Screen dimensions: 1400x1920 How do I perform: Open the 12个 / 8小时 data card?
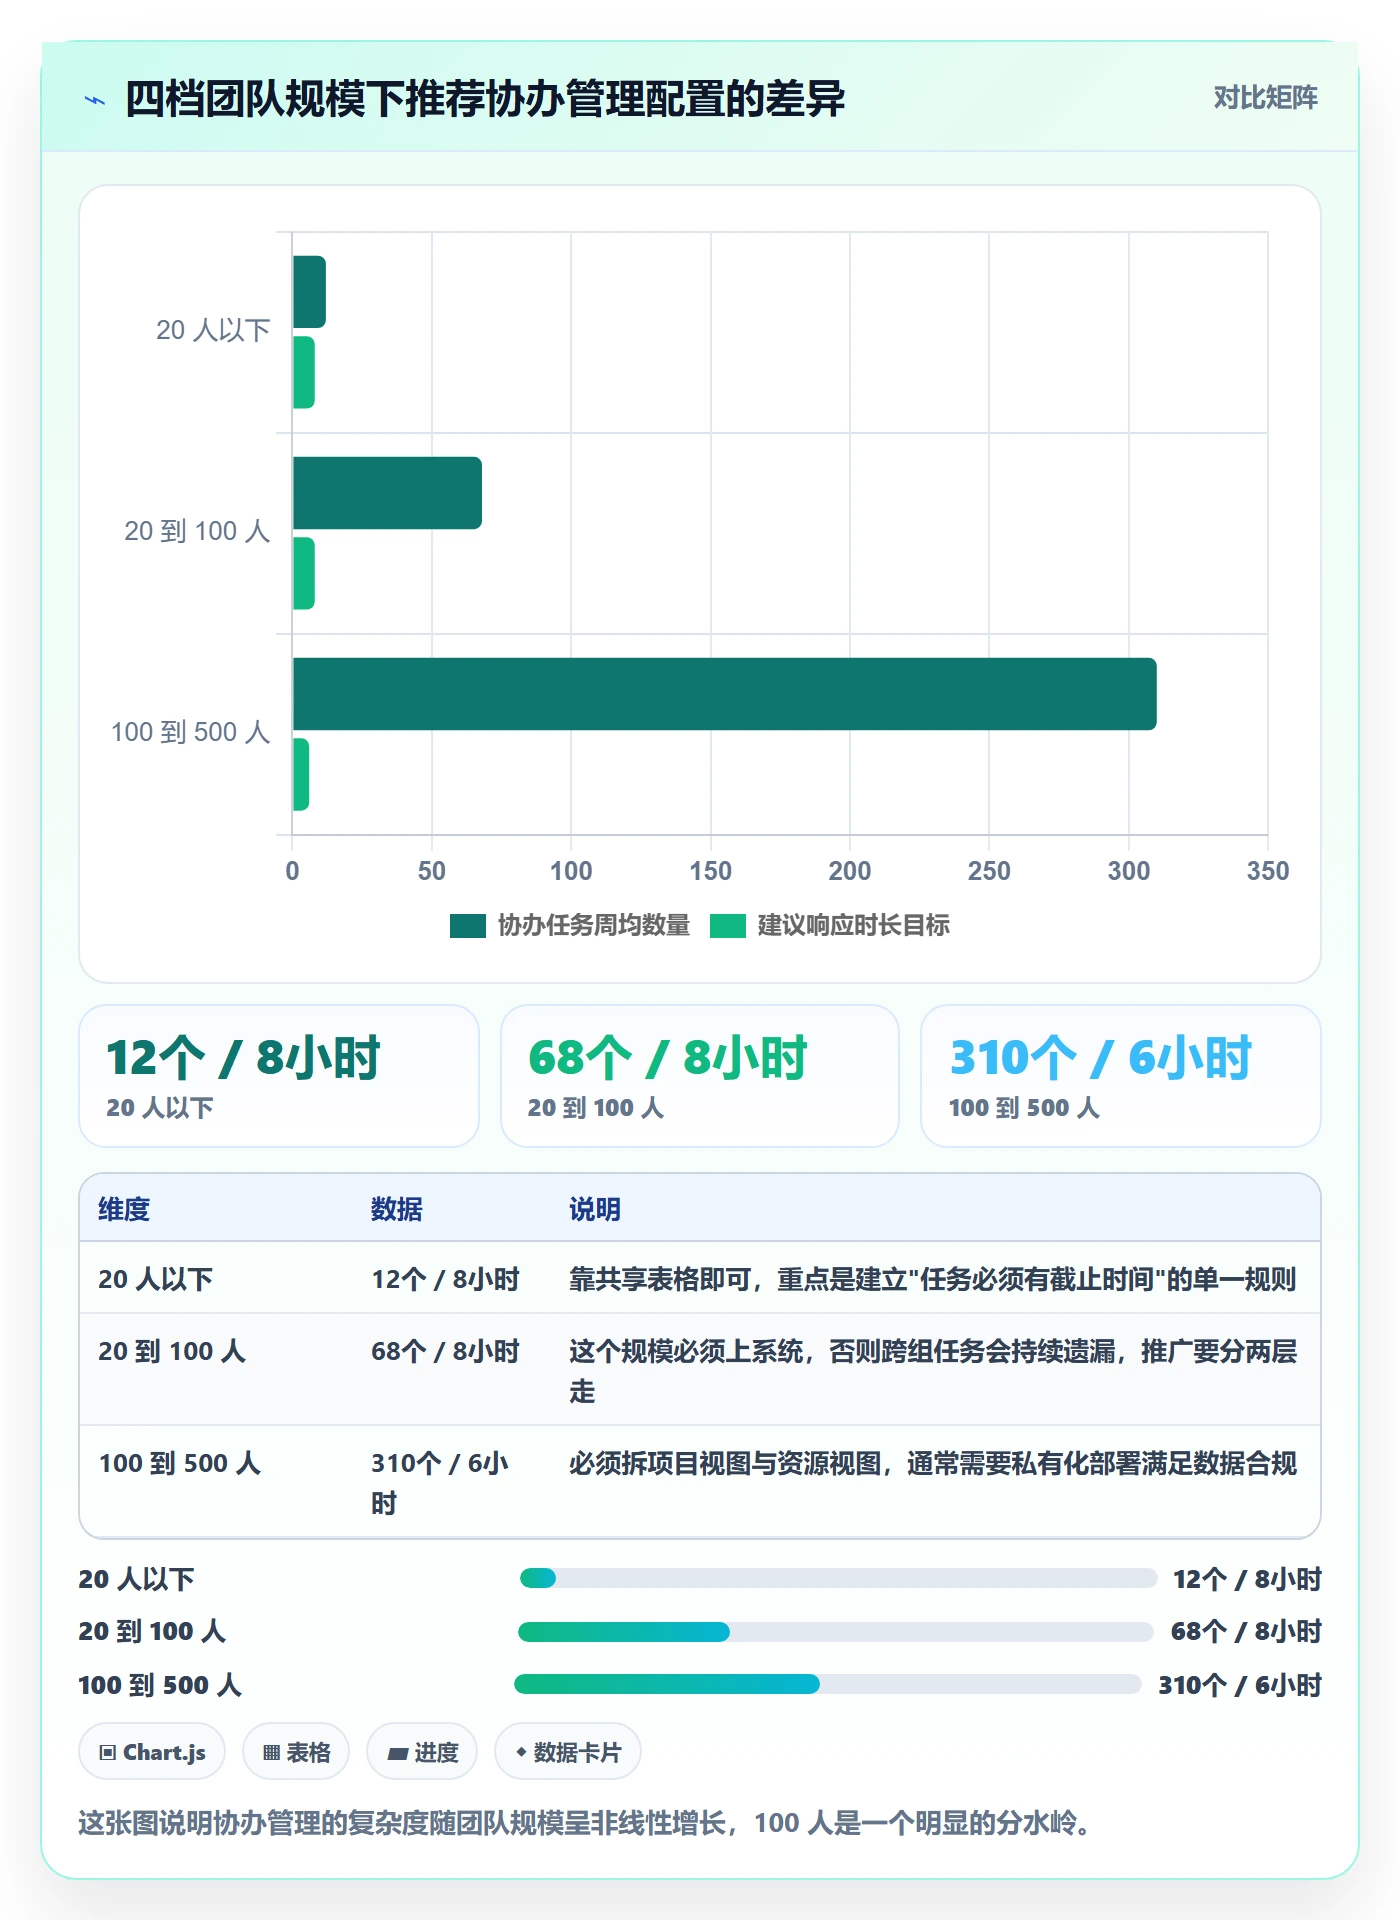tap(279, 1076)
